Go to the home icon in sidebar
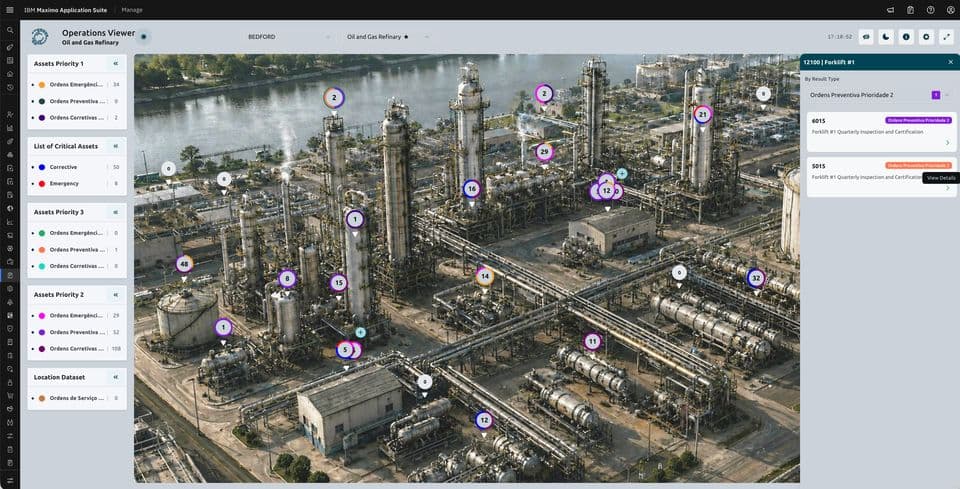The width and height of the screenshot is (960, 489). tap(10, 74)
